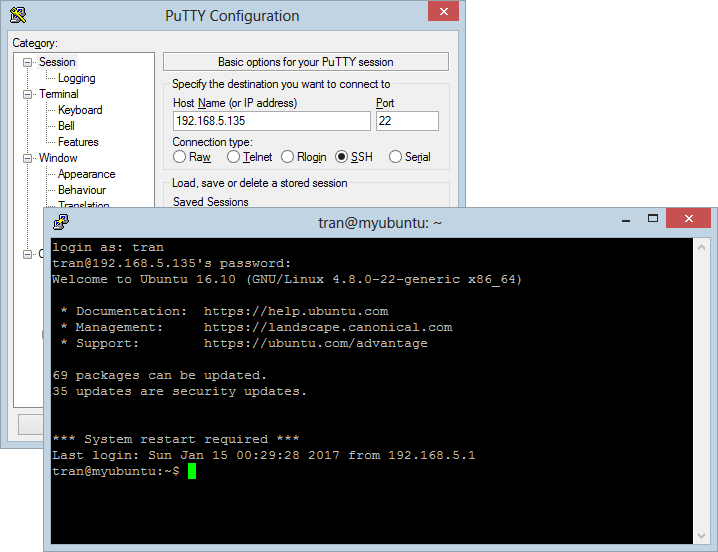Select Session in the category tree

tap(57, 62)
